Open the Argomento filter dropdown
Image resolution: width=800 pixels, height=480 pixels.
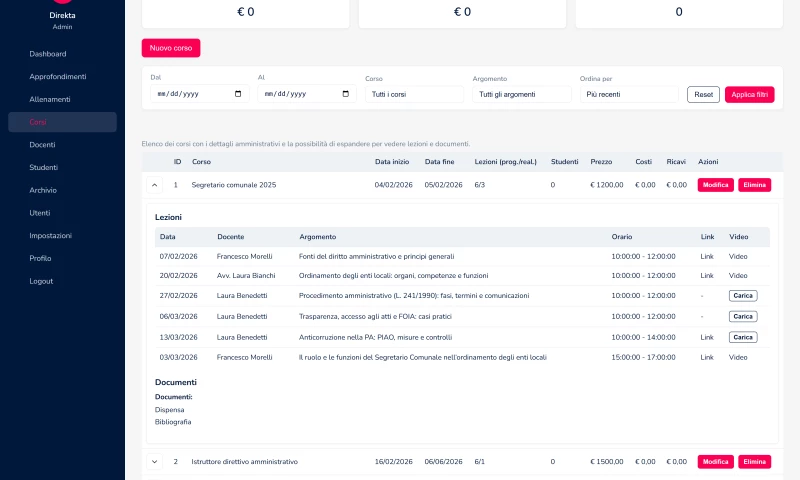(521, 94)
